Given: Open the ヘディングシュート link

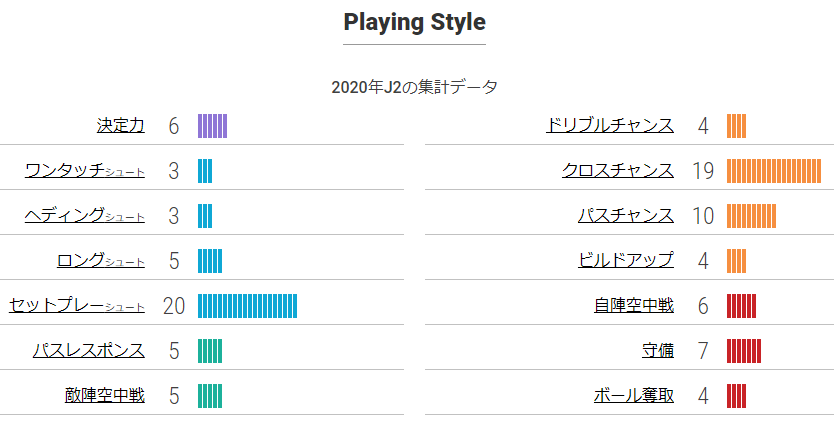Looking at the screenshot, I should (85, 216).
